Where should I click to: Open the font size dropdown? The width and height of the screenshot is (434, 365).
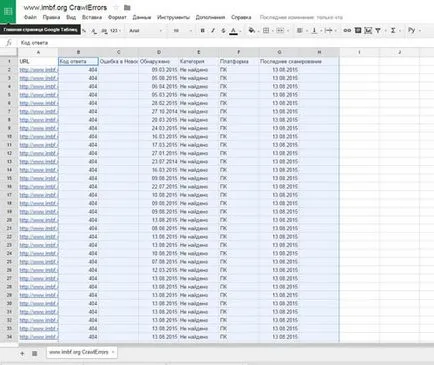183,31
